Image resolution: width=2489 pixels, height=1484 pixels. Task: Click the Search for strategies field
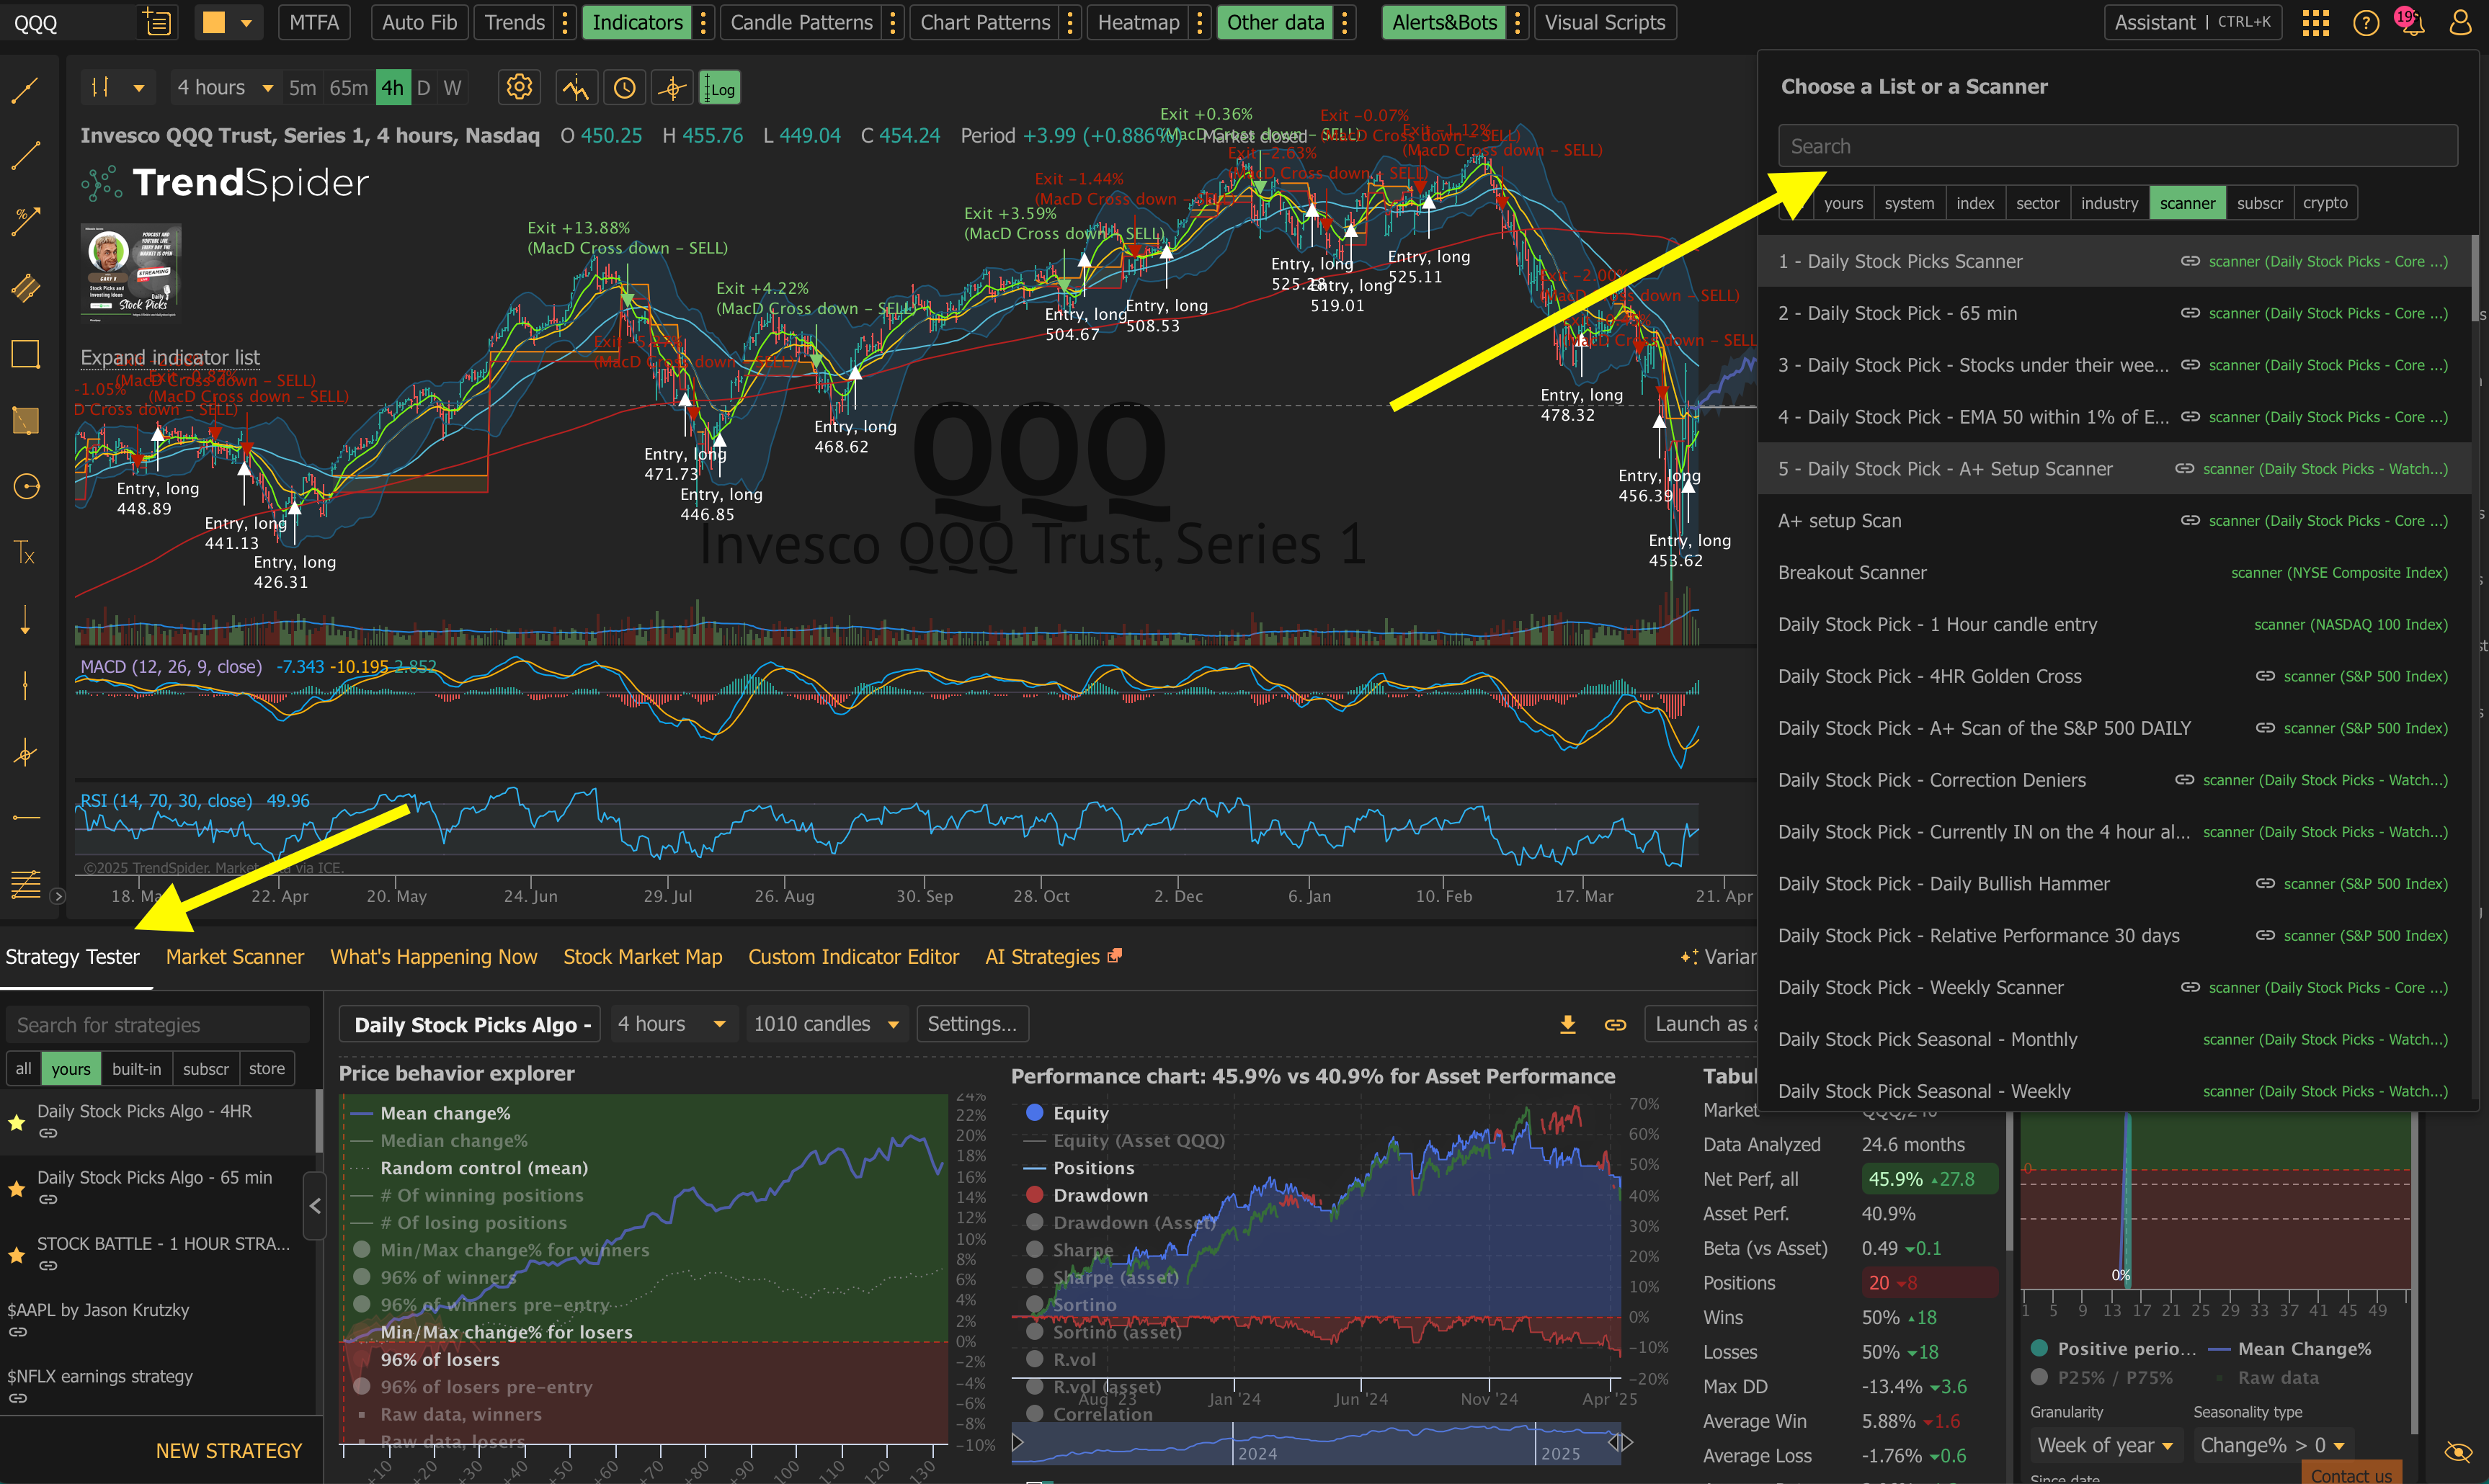pyautogui.click(x=158, y=1025)
